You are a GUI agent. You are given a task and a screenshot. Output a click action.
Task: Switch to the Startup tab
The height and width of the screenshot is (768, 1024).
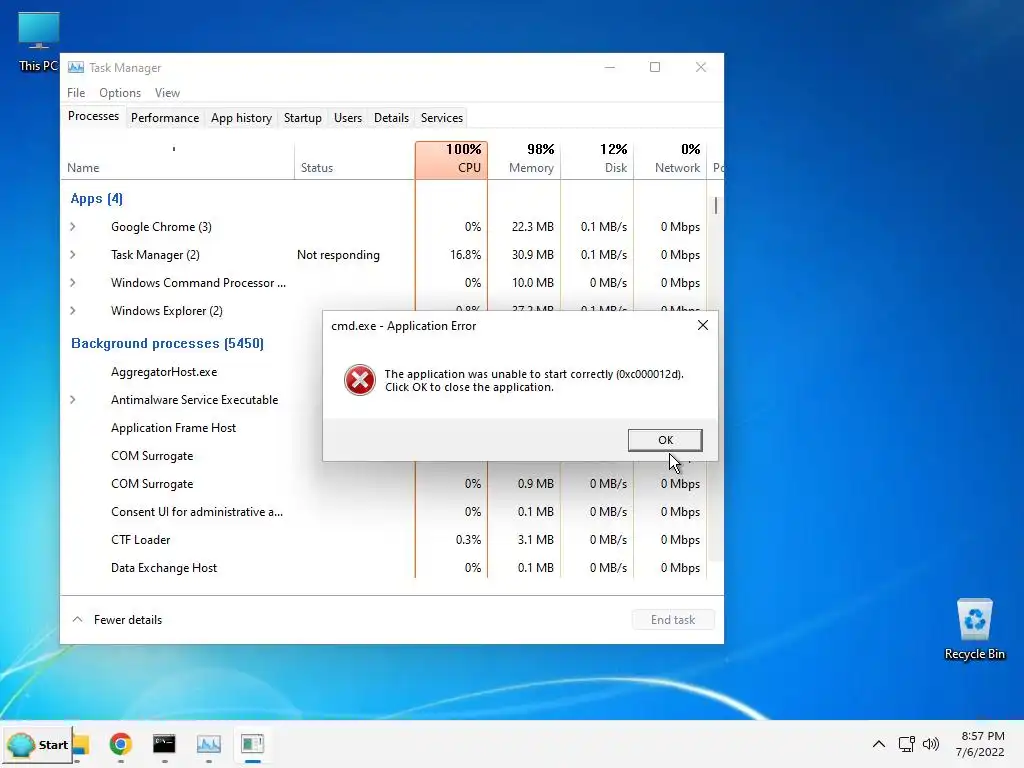click(x=302, y=118)
